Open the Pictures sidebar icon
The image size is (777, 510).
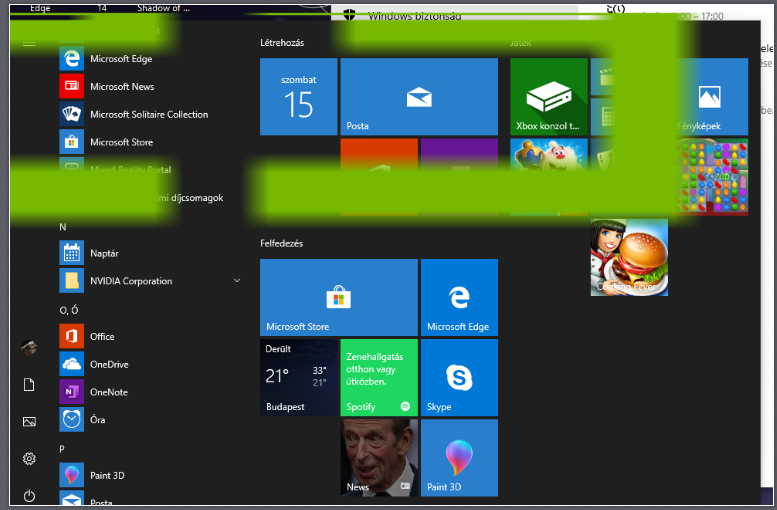pyautogui.click(x=29, y=422)
